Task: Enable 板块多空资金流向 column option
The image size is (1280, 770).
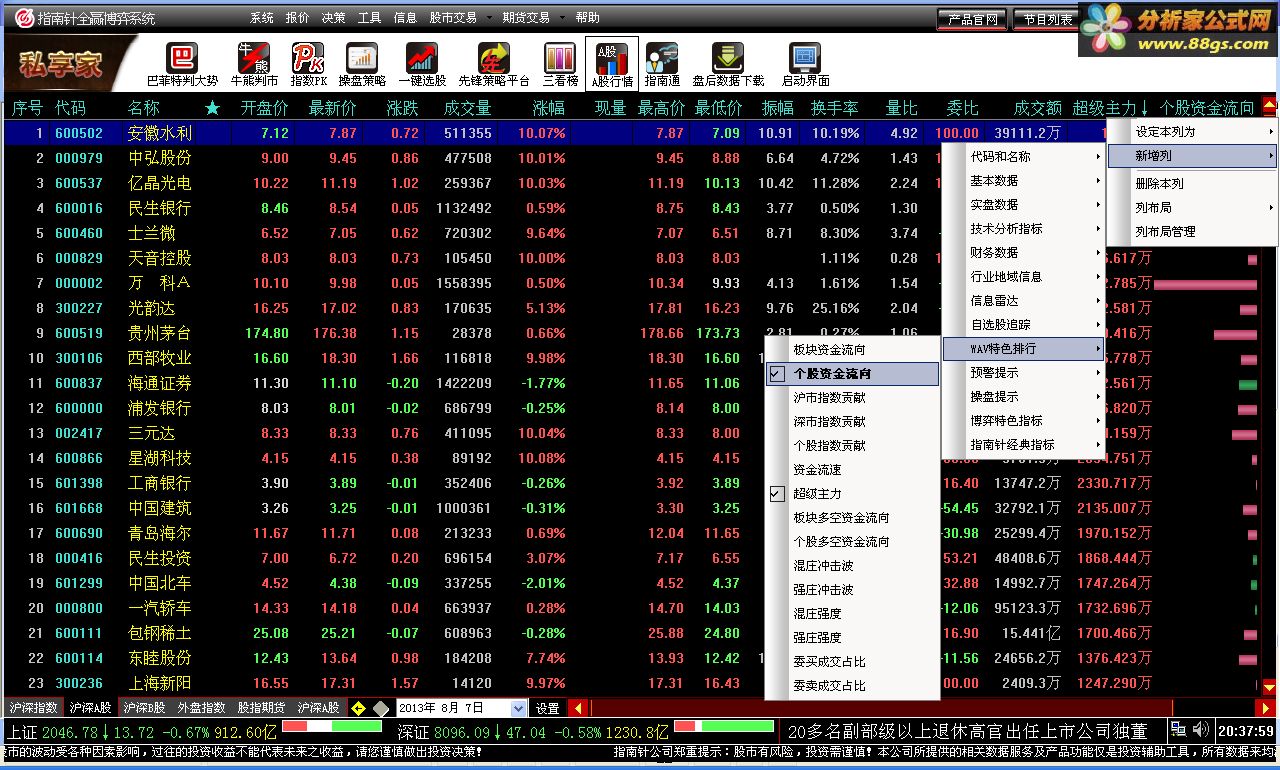Action: (x=852, y=518)
